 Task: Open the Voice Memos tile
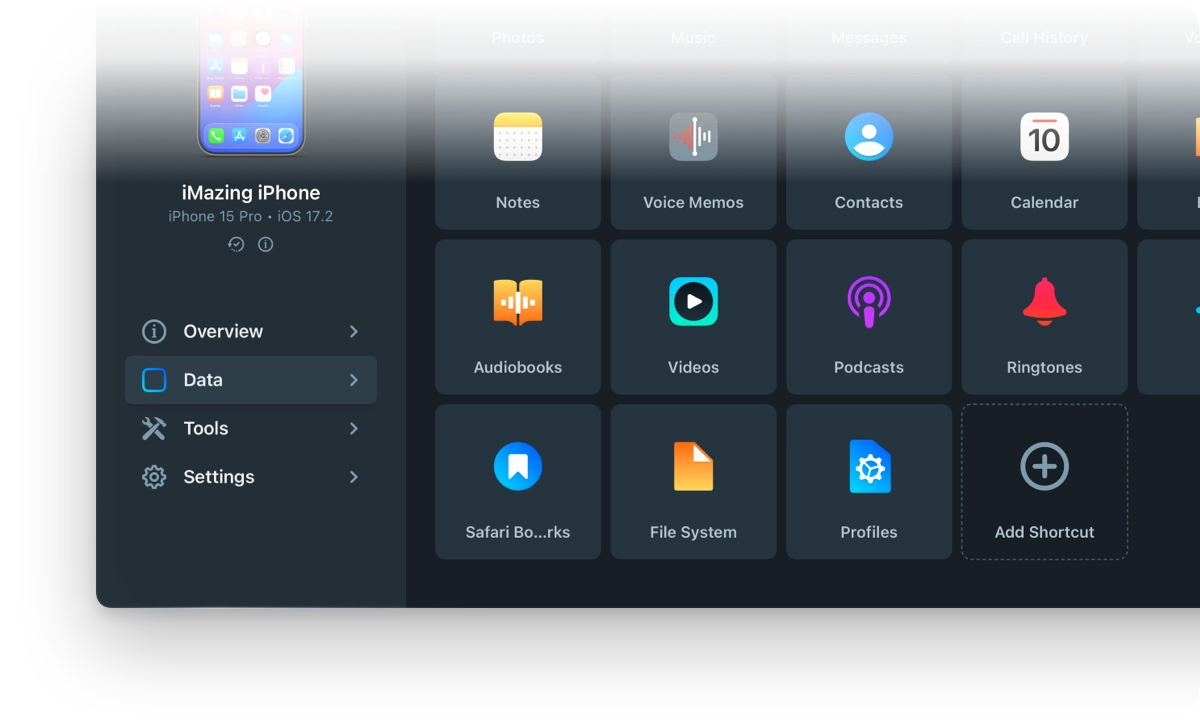693,152
